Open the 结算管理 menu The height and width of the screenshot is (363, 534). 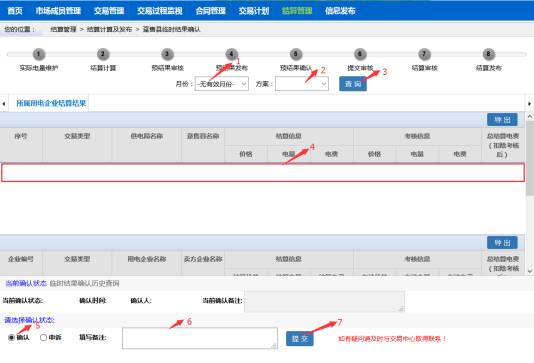297,11
